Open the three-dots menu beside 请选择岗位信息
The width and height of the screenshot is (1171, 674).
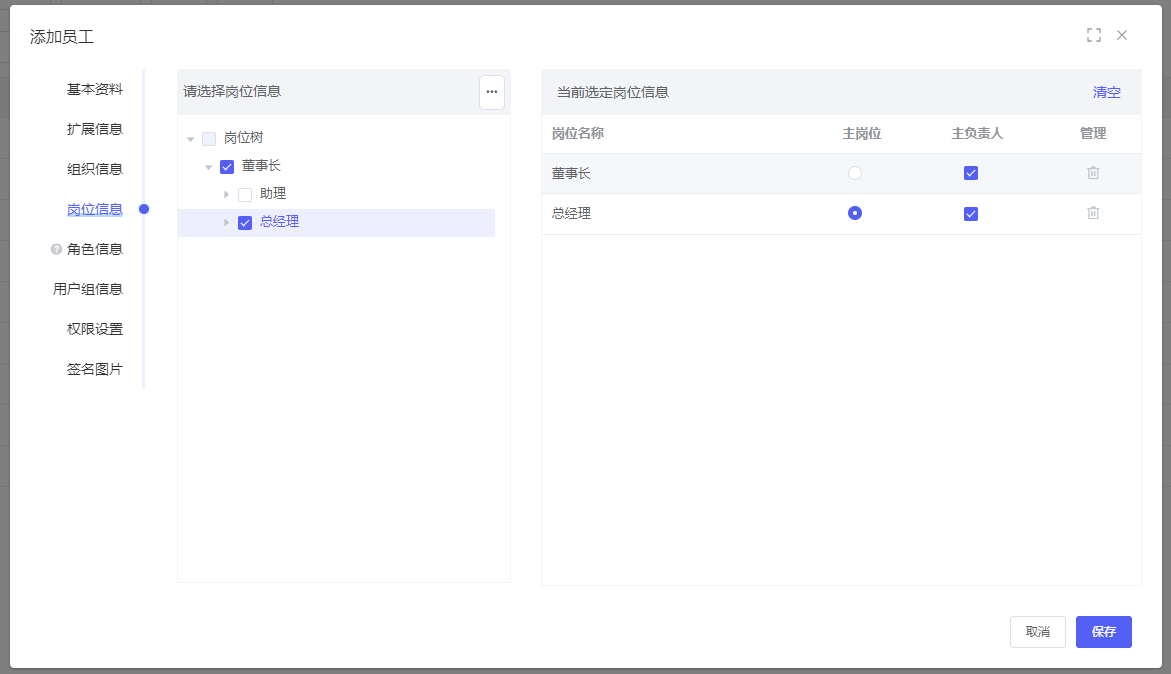coord(491,92)
